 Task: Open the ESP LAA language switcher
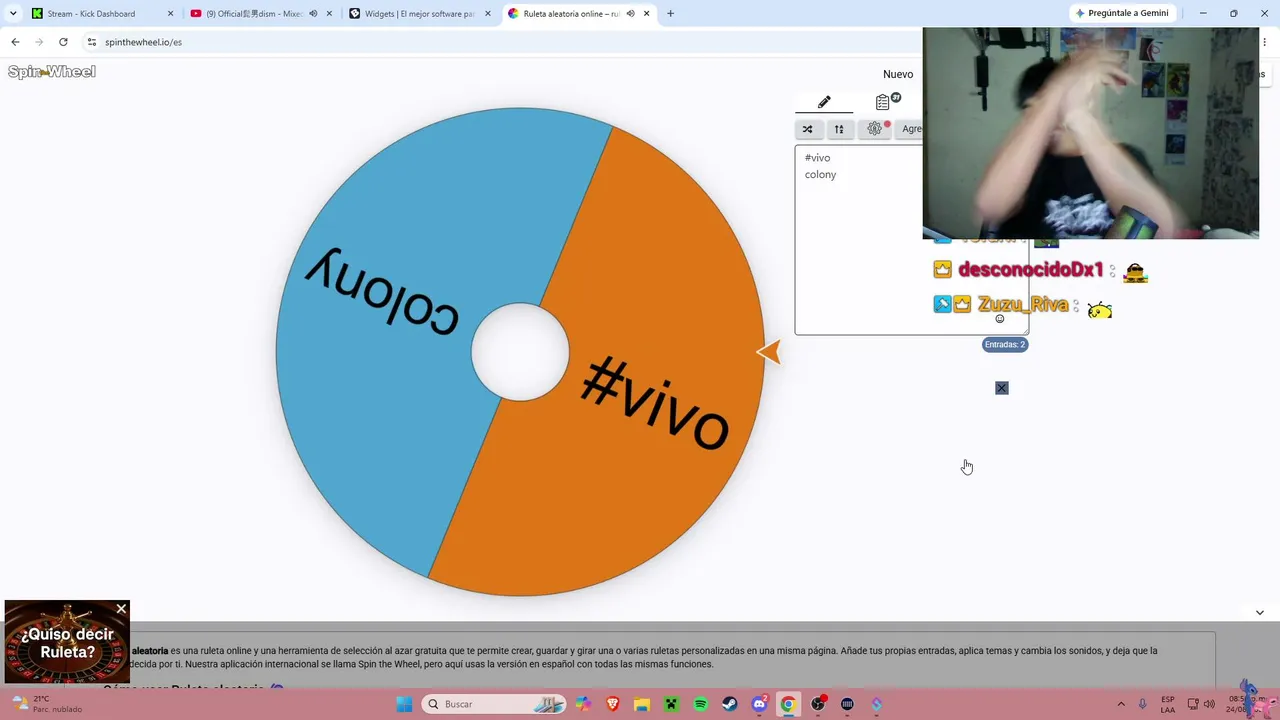(x=1168, y=704)
